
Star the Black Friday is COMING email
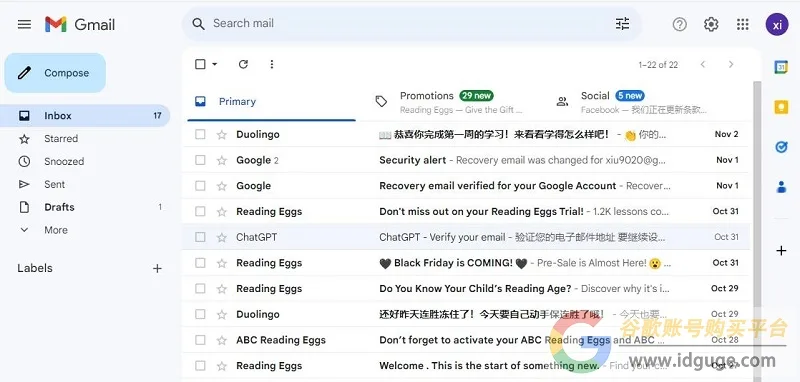tap(221, 263)
